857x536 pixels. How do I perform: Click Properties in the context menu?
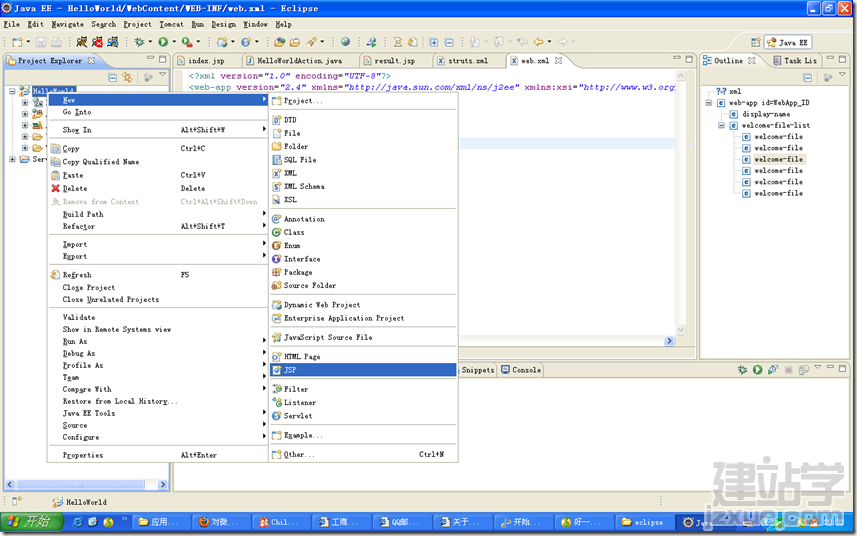pos(158,455)
